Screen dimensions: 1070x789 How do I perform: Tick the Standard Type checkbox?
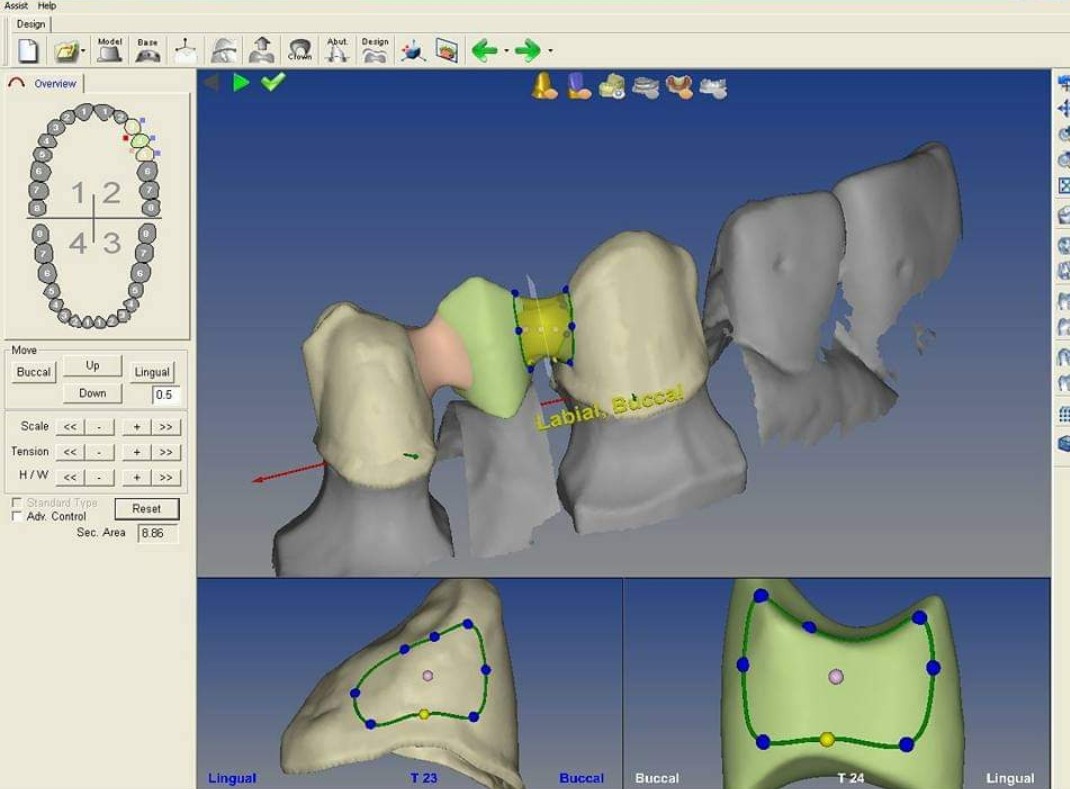point(17,503)
